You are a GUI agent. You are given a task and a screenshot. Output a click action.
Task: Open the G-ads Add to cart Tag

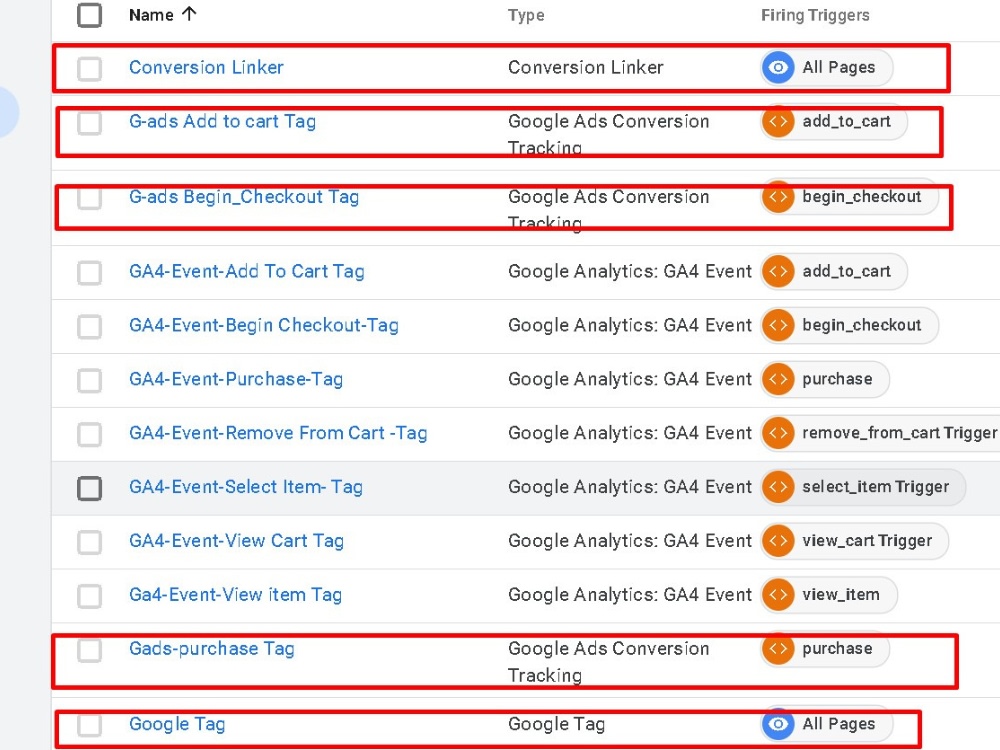pos(222,121)
